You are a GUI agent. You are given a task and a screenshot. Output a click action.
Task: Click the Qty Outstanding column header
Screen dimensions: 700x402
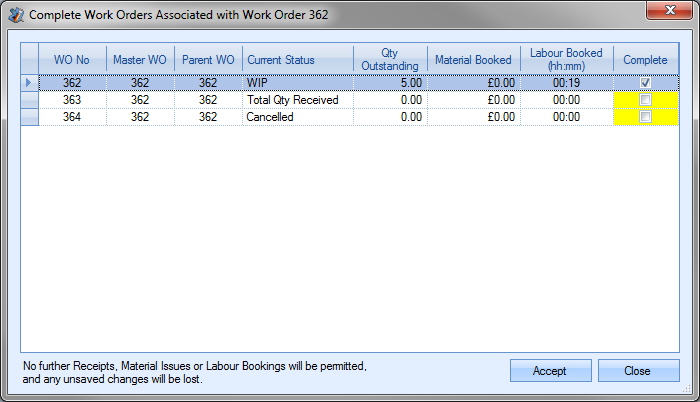point(390,59)
